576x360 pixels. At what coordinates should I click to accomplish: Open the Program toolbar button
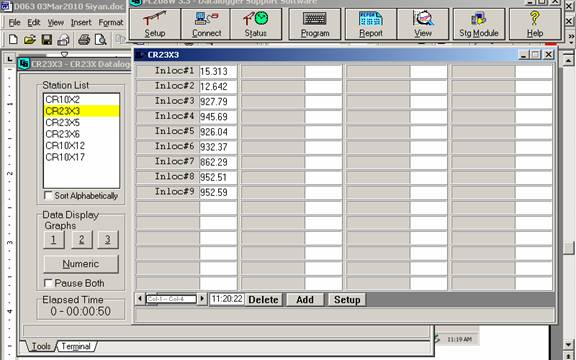coord(315,24)
